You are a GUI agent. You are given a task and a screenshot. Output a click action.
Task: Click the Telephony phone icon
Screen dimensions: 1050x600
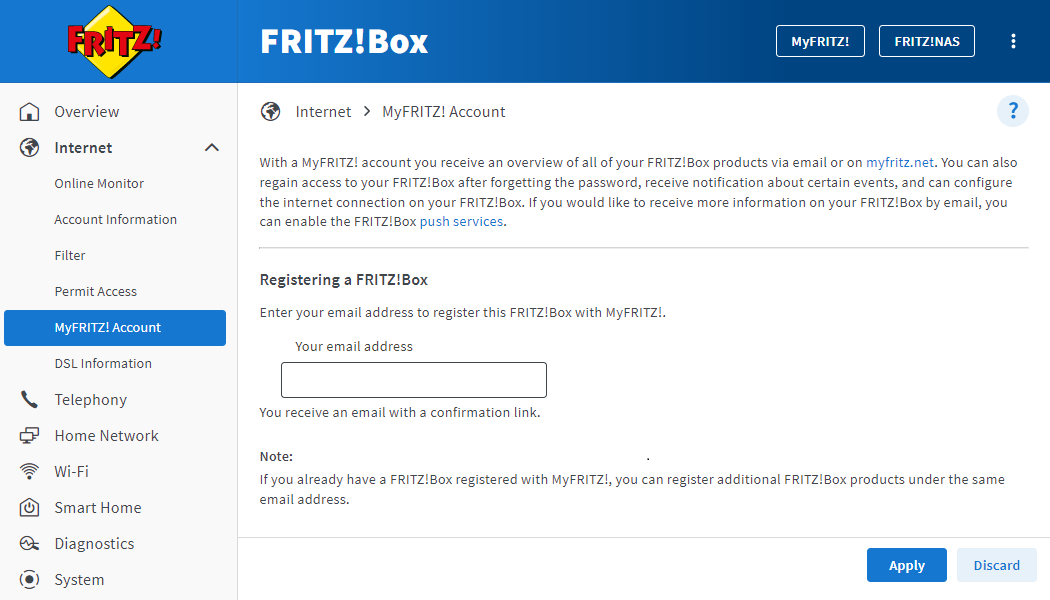[30, 400]
